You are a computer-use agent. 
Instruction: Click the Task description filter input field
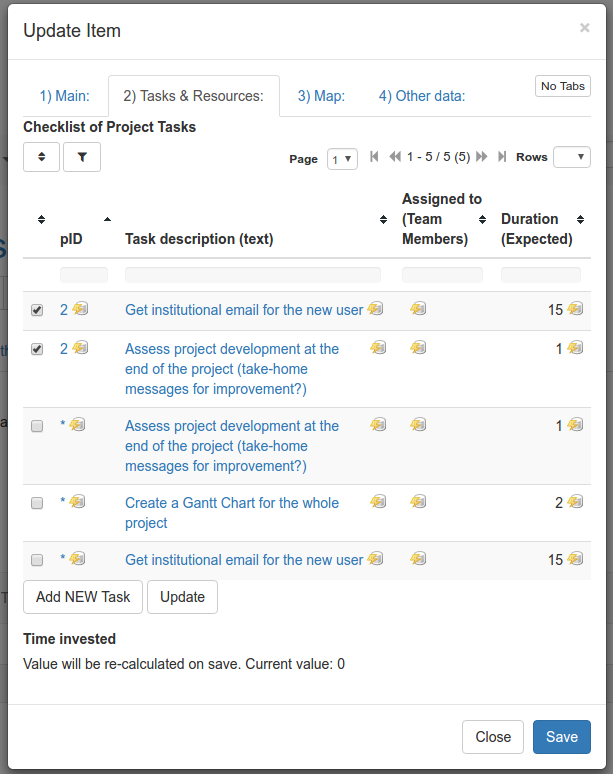(252, 274)
